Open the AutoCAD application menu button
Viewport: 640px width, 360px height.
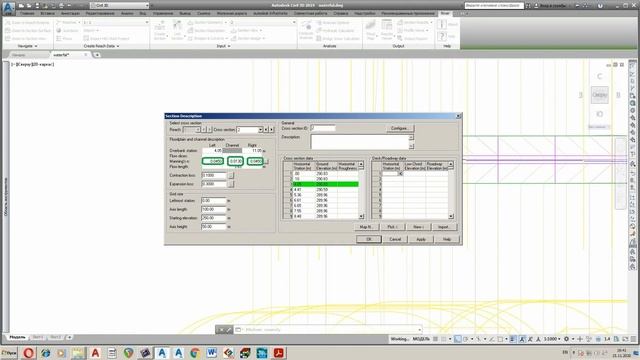(x=8, y=8)
